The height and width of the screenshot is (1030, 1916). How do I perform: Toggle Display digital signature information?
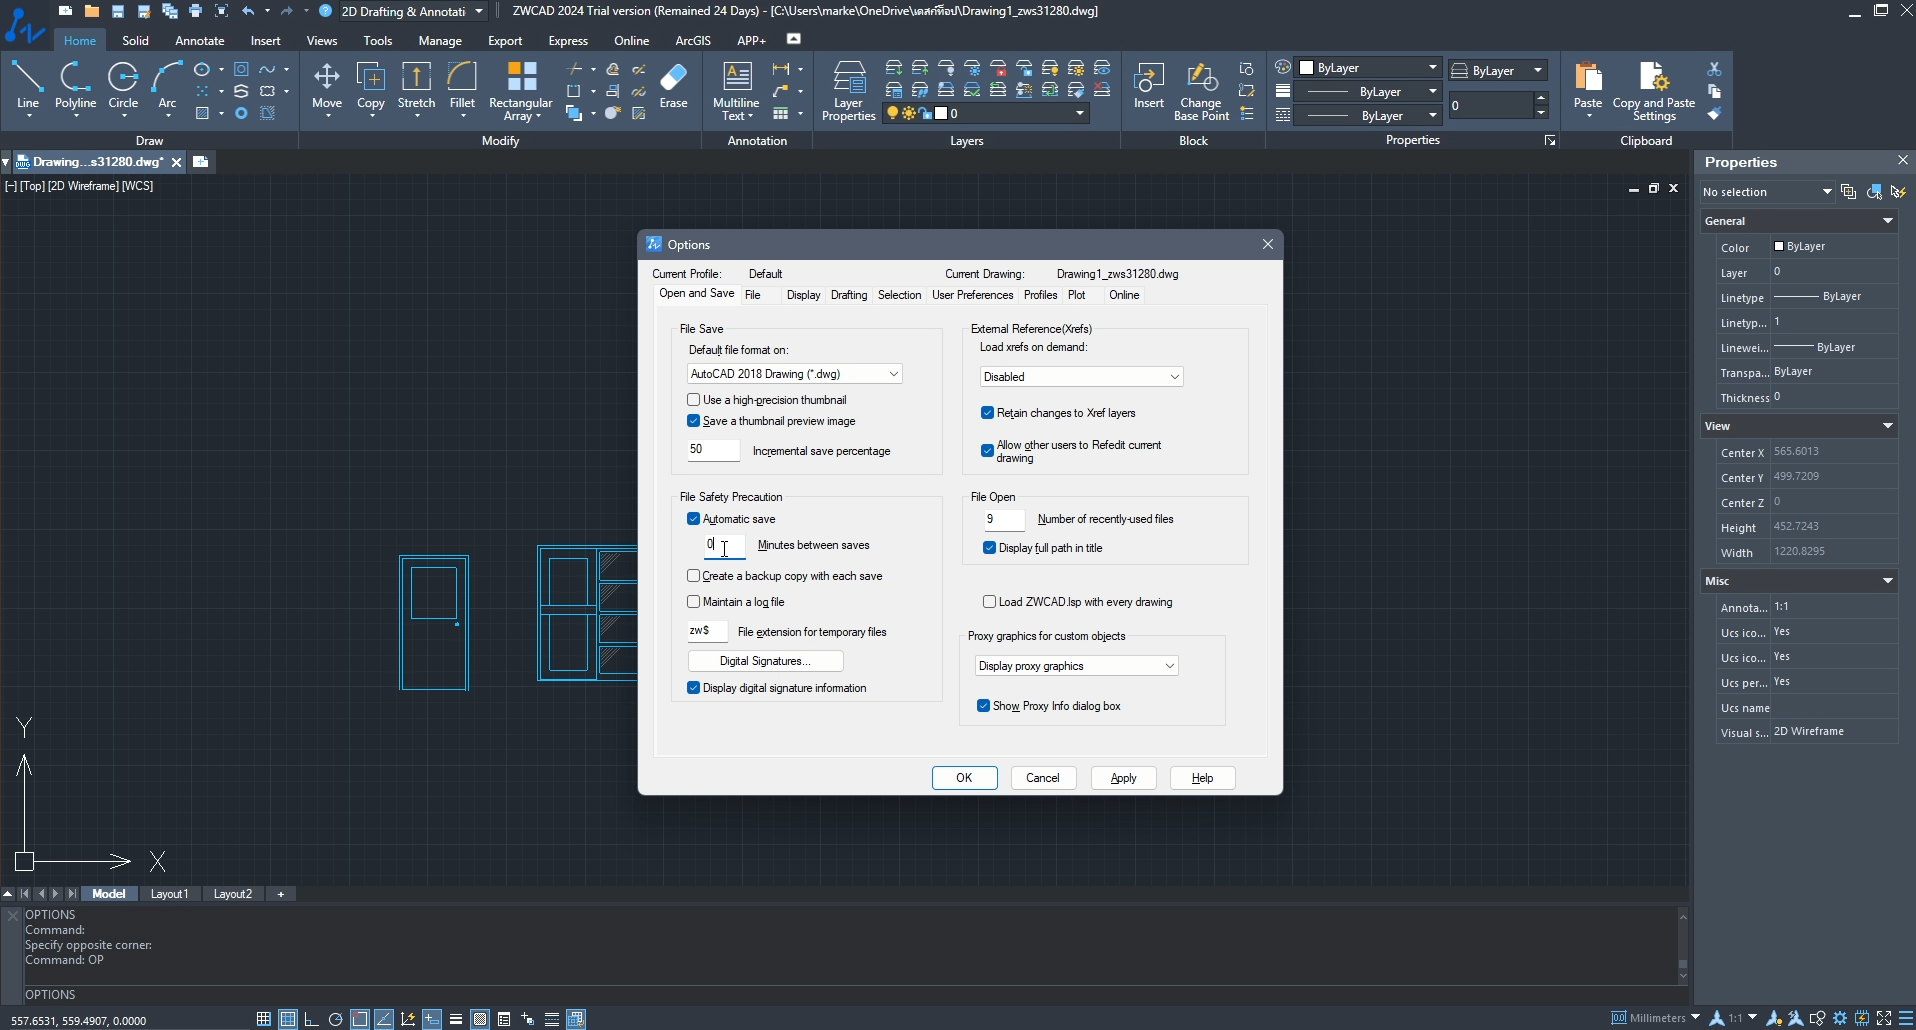click(693, 688)
